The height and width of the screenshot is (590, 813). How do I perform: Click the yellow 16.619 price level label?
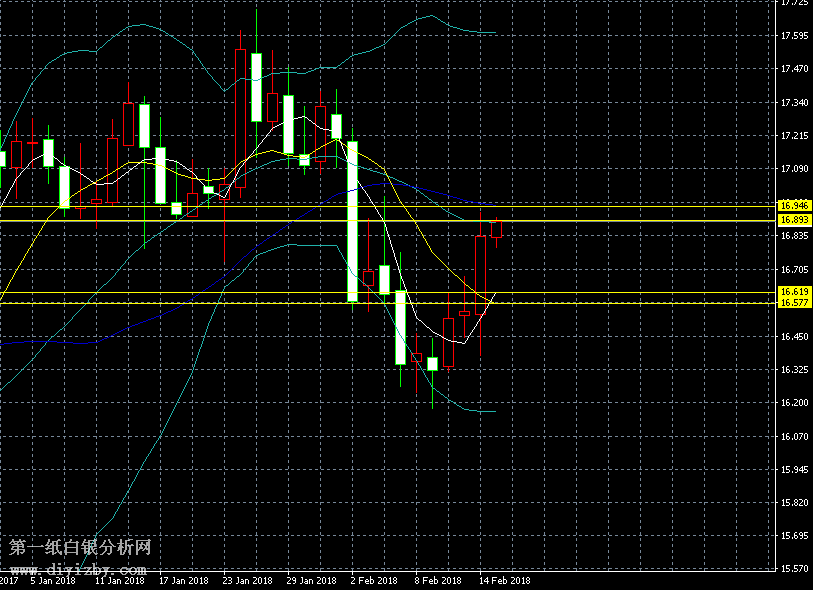[x=794, y=292]
